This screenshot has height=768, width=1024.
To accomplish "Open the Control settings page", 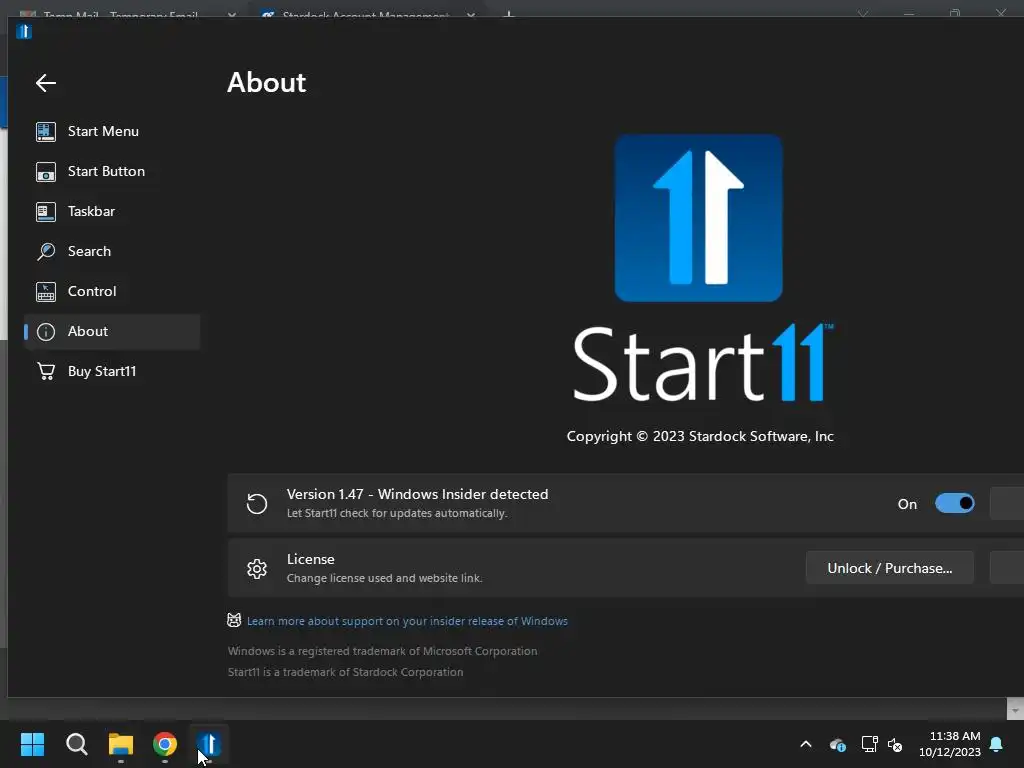I will point(112,291).
